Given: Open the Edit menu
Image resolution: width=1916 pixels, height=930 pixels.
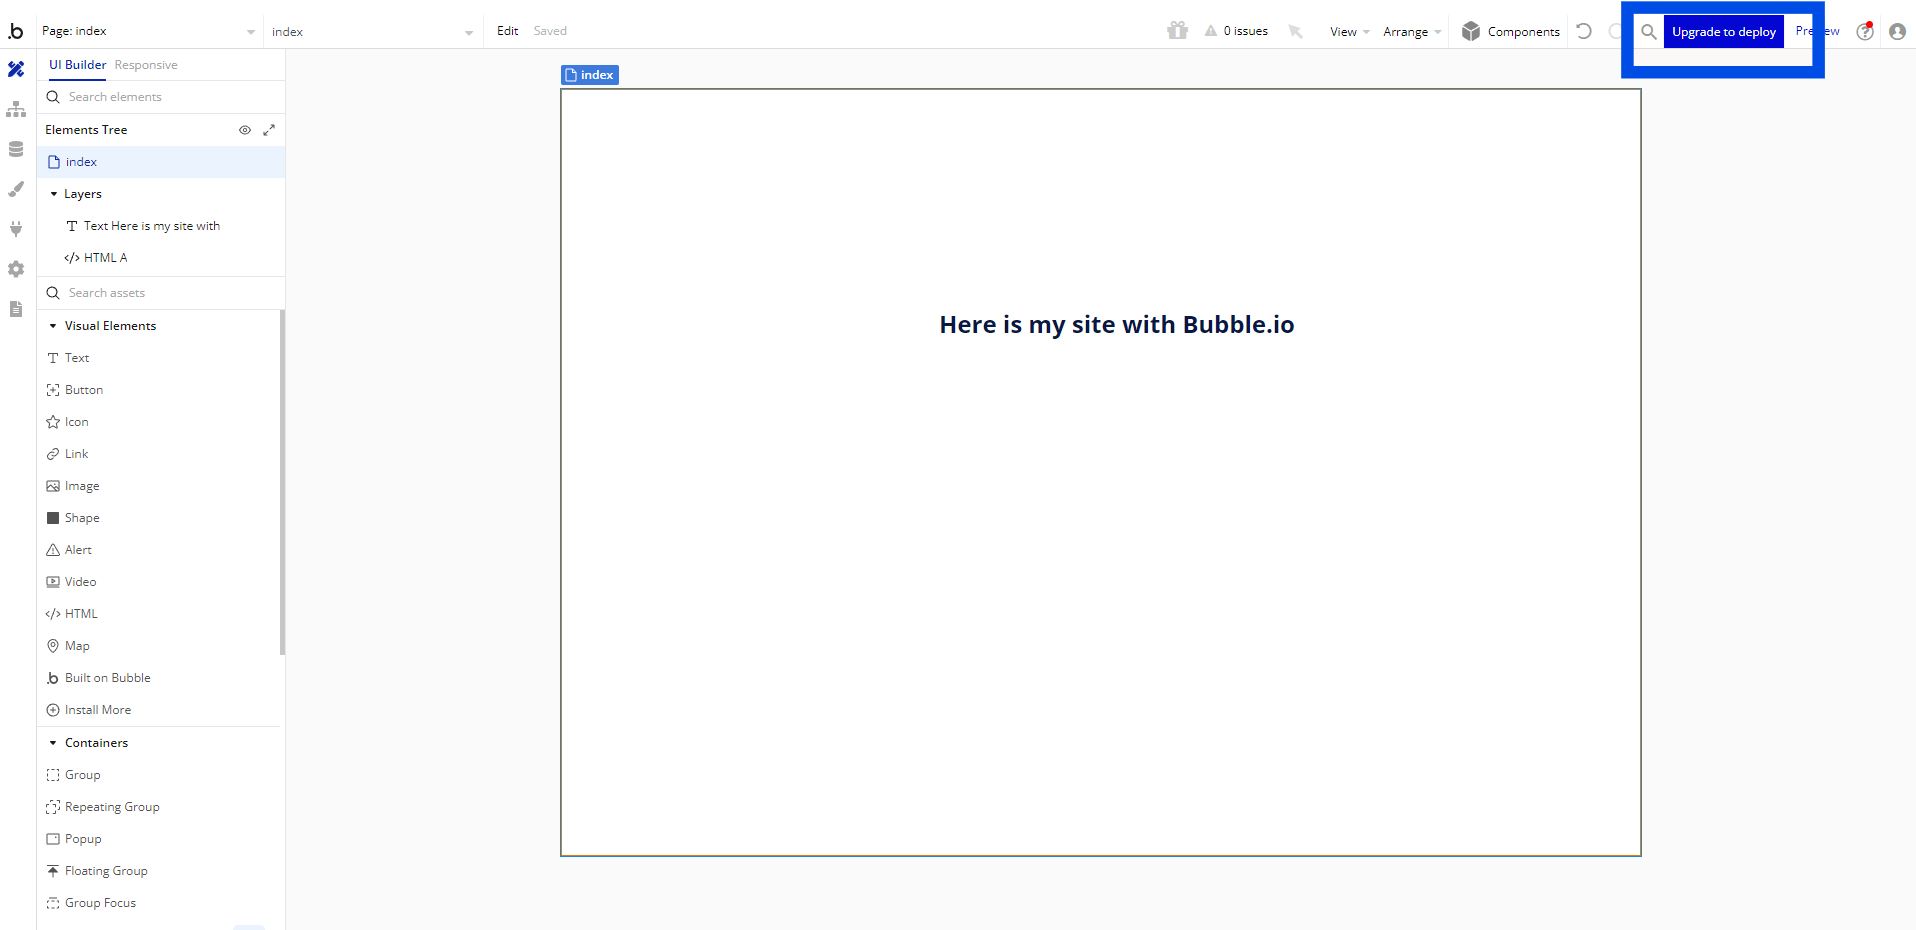Looking at the screenshot, I should 508,31.
